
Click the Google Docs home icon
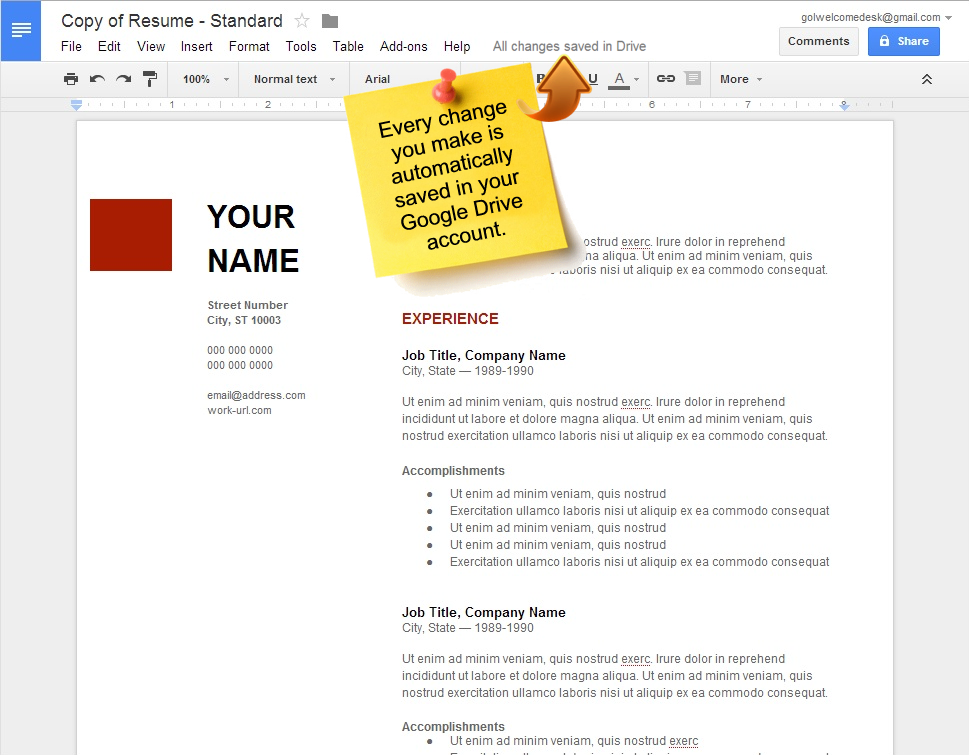[x=20, y=30]
